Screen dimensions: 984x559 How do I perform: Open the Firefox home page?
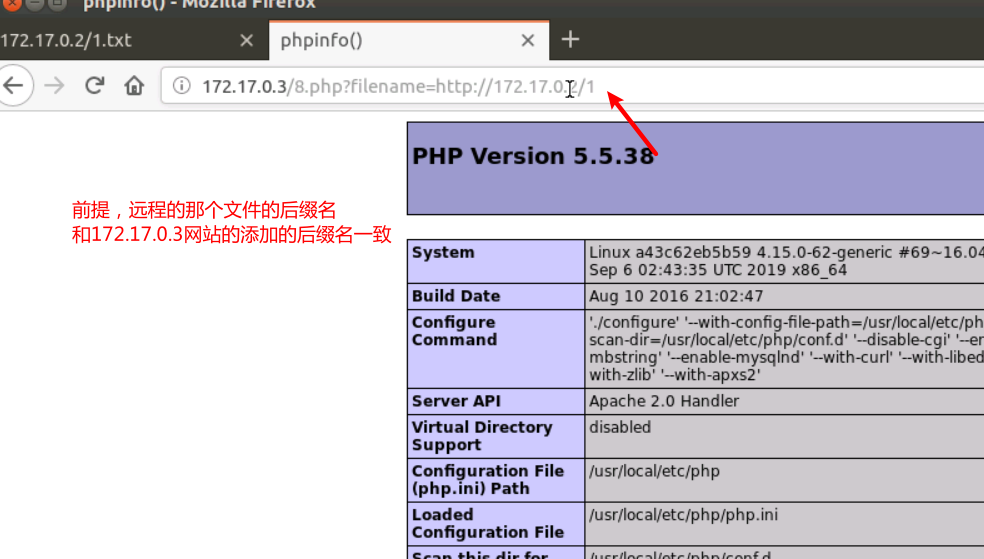(134, 85)
